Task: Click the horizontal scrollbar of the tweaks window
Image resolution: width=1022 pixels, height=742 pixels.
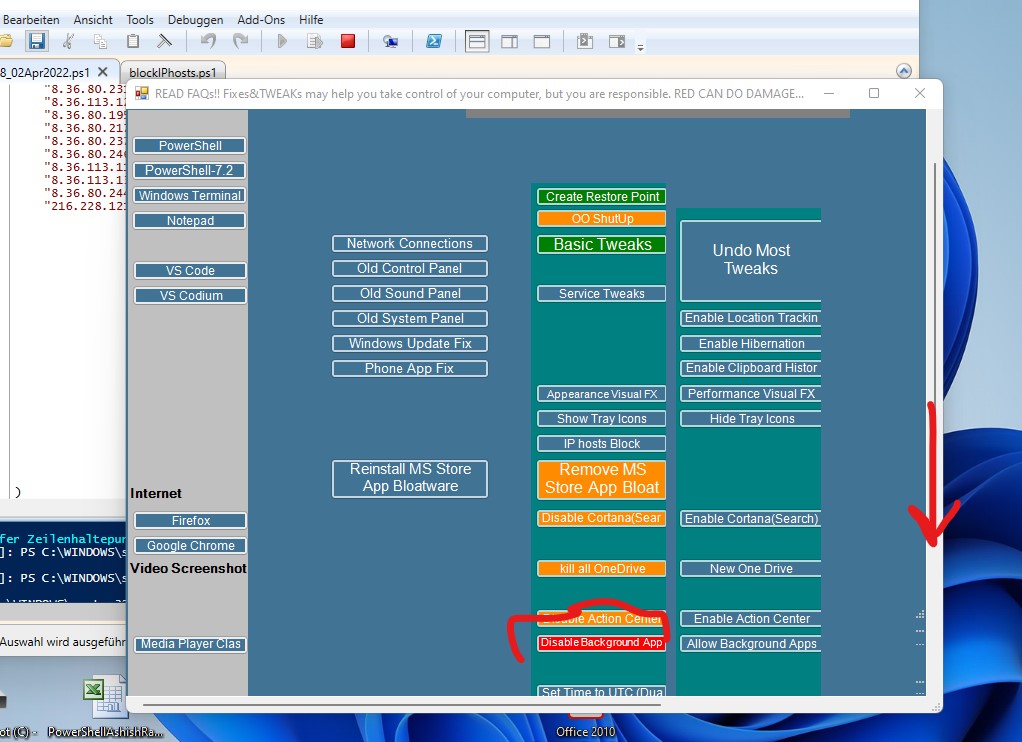Action: point(402,704)
